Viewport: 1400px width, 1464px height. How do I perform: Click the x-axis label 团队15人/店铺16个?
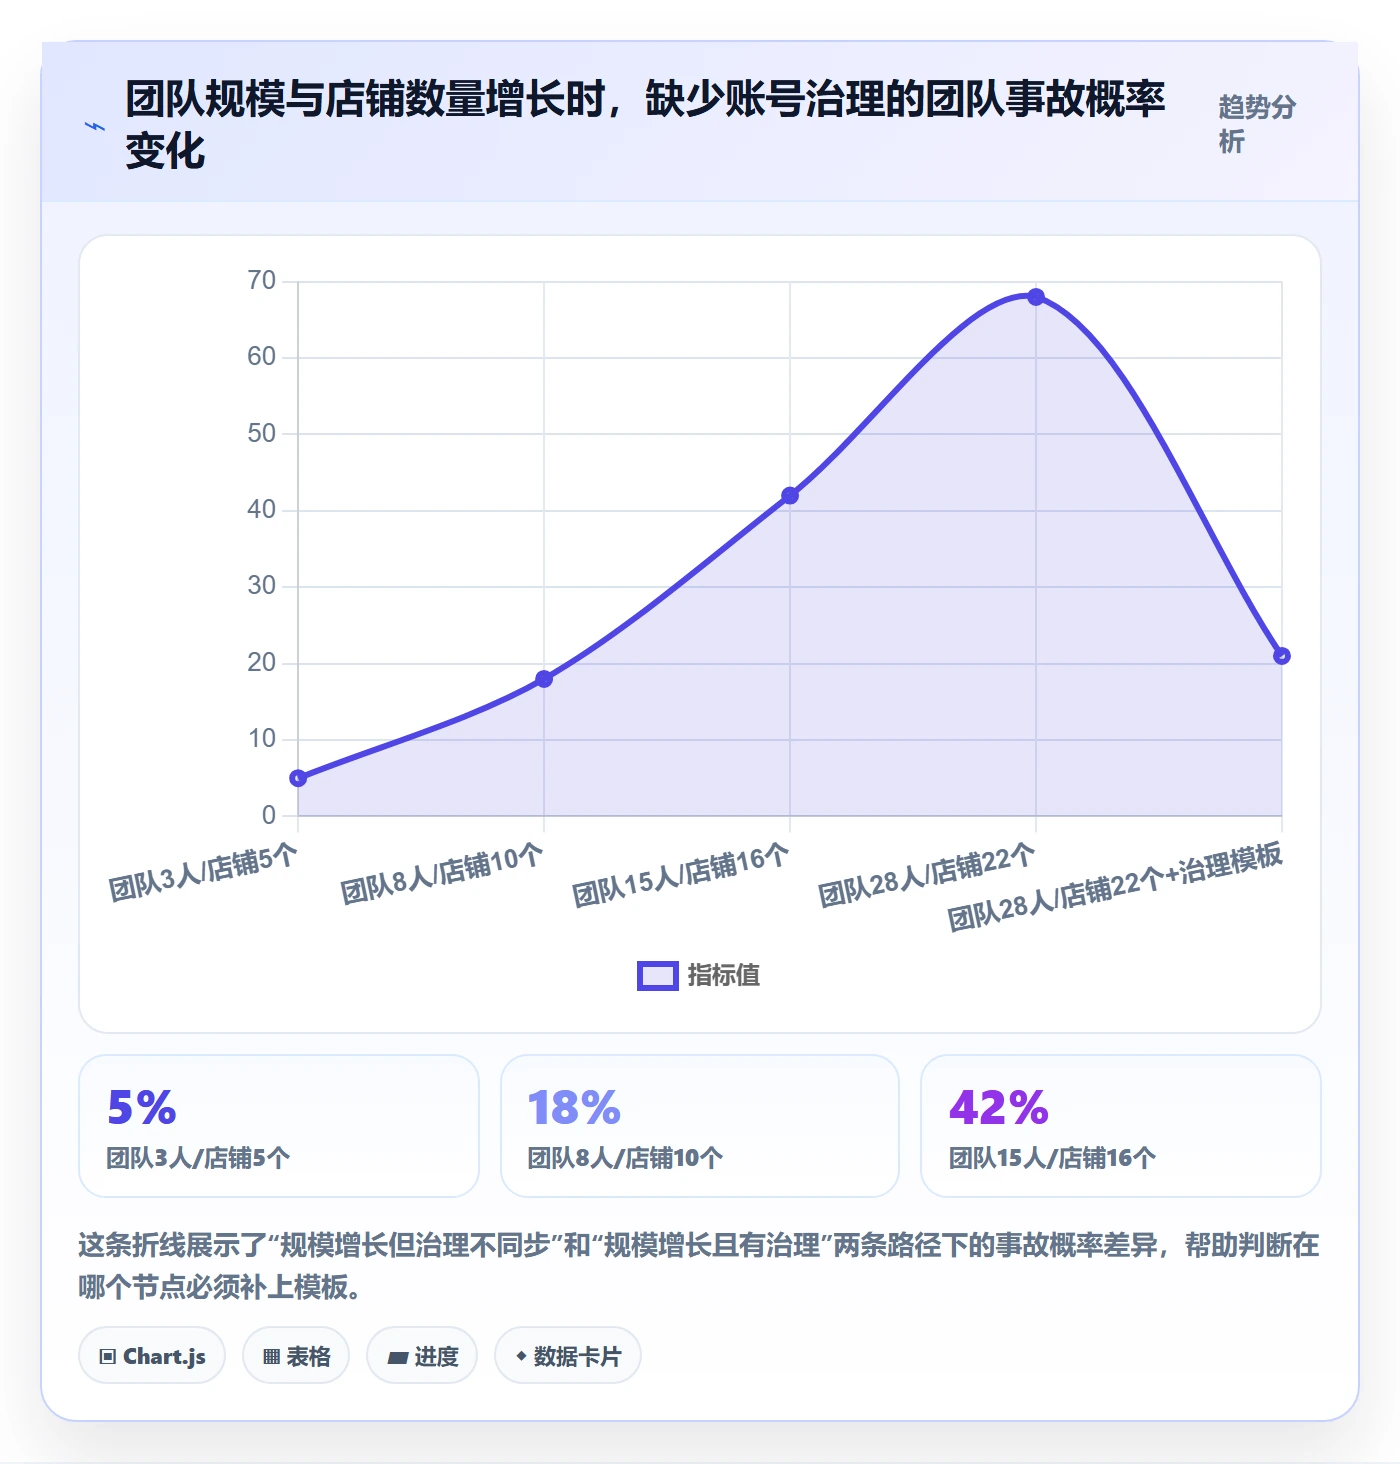pos(680,875)
